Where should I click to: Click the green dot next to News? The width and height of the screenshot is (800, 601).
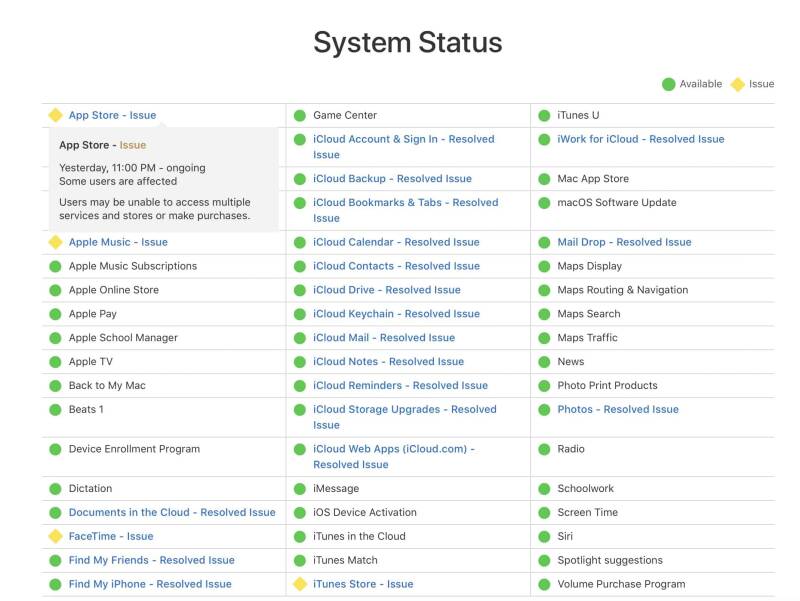[x=544, y=362]
